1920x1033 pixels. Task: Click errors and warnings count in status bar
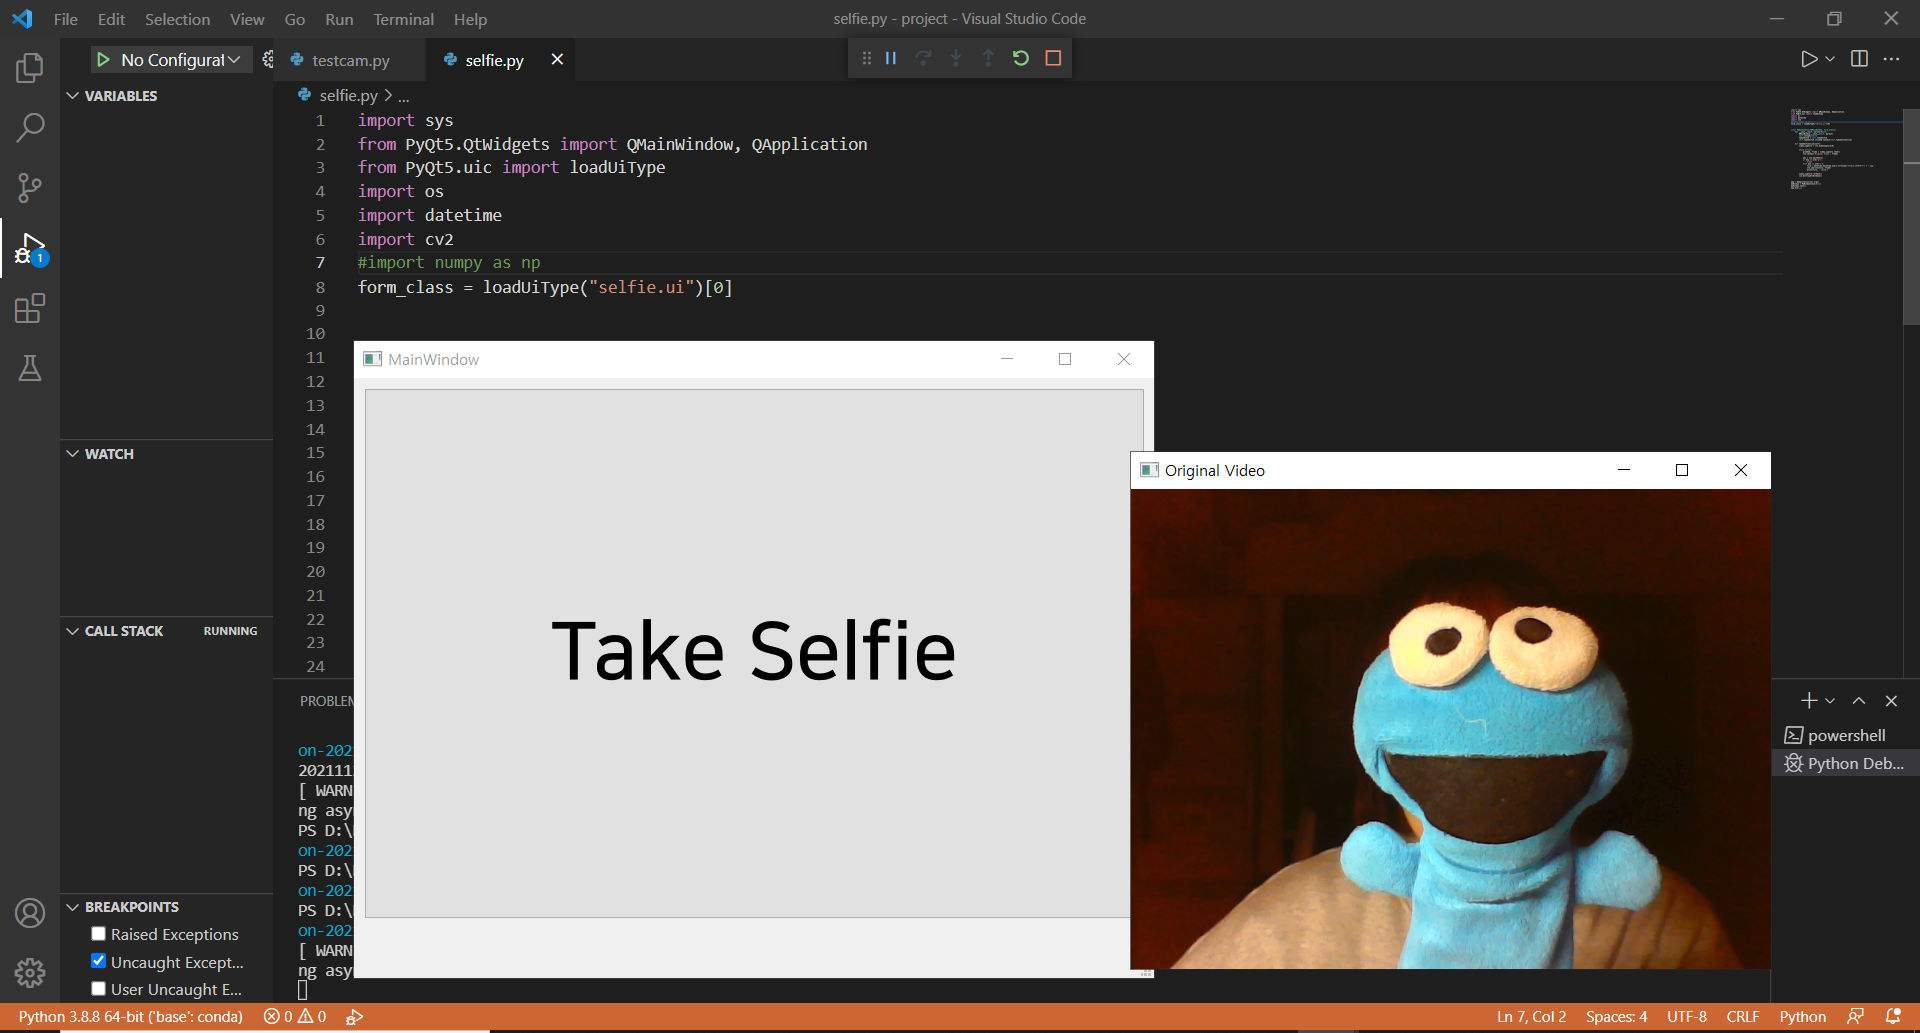(295, 1016)
